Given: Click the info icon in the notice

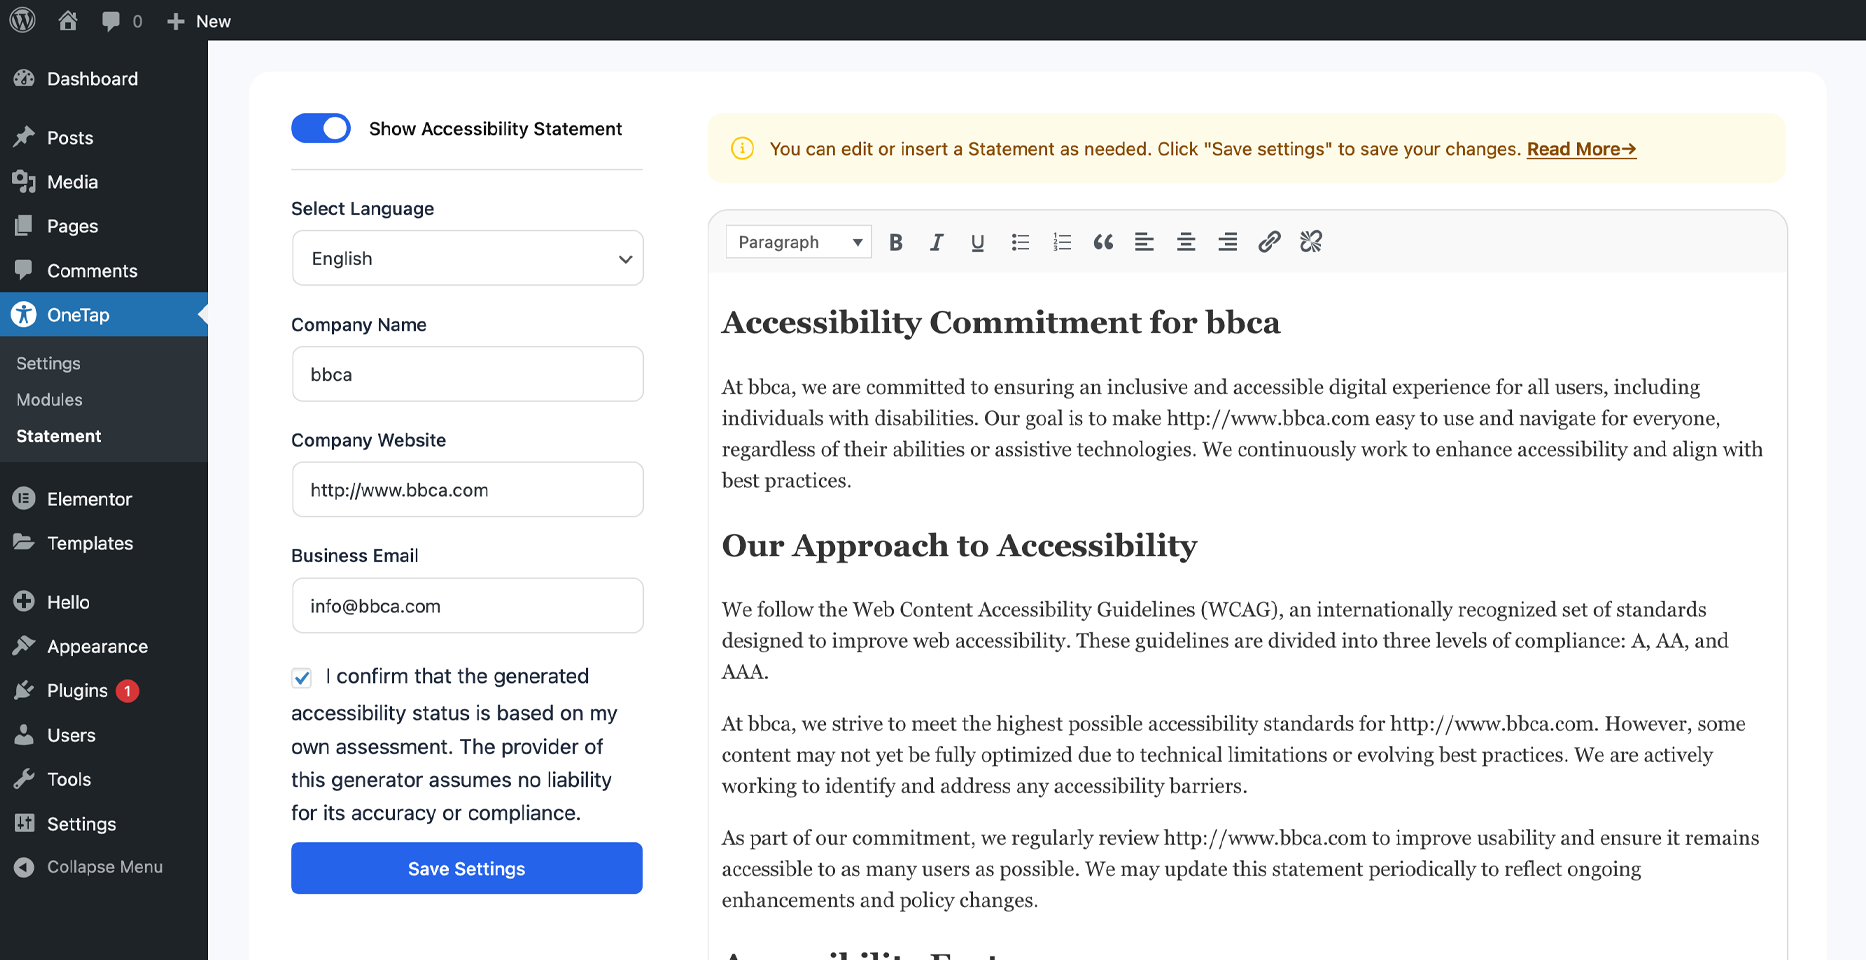Looking at the screenshot, I should [742, 148].
